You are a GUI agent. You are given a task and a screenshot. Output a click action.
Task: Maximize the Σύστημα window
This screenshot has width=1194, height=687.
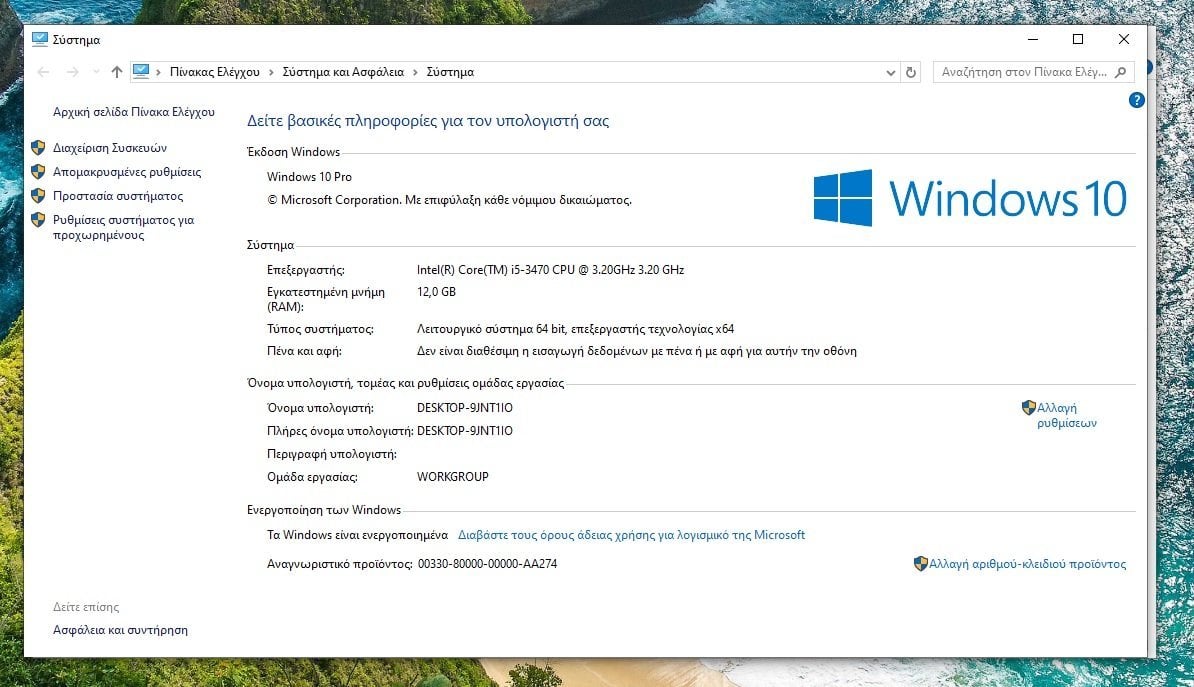point(1077,40)
